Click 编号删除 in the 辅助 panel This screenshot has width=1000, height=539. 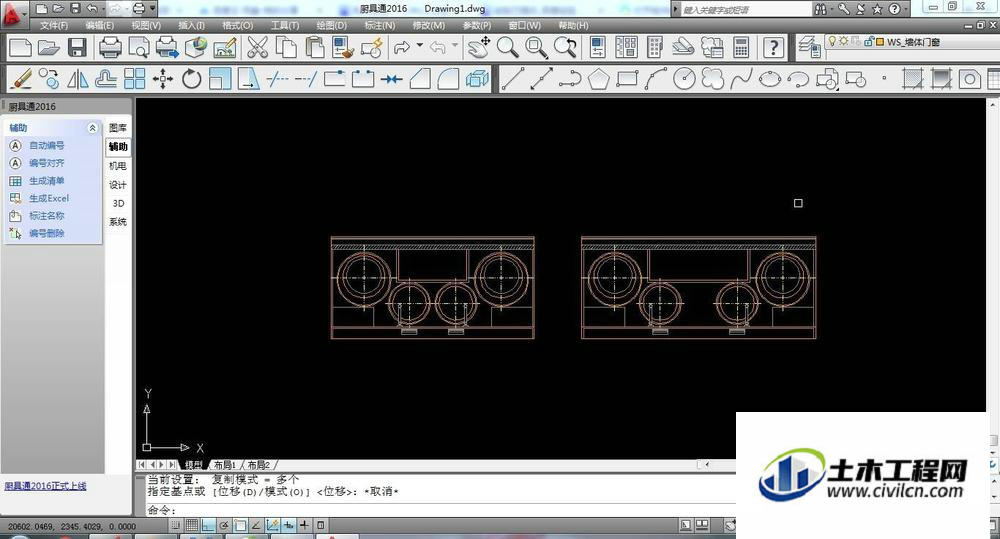pyautogui.click(x=47, y=233)
